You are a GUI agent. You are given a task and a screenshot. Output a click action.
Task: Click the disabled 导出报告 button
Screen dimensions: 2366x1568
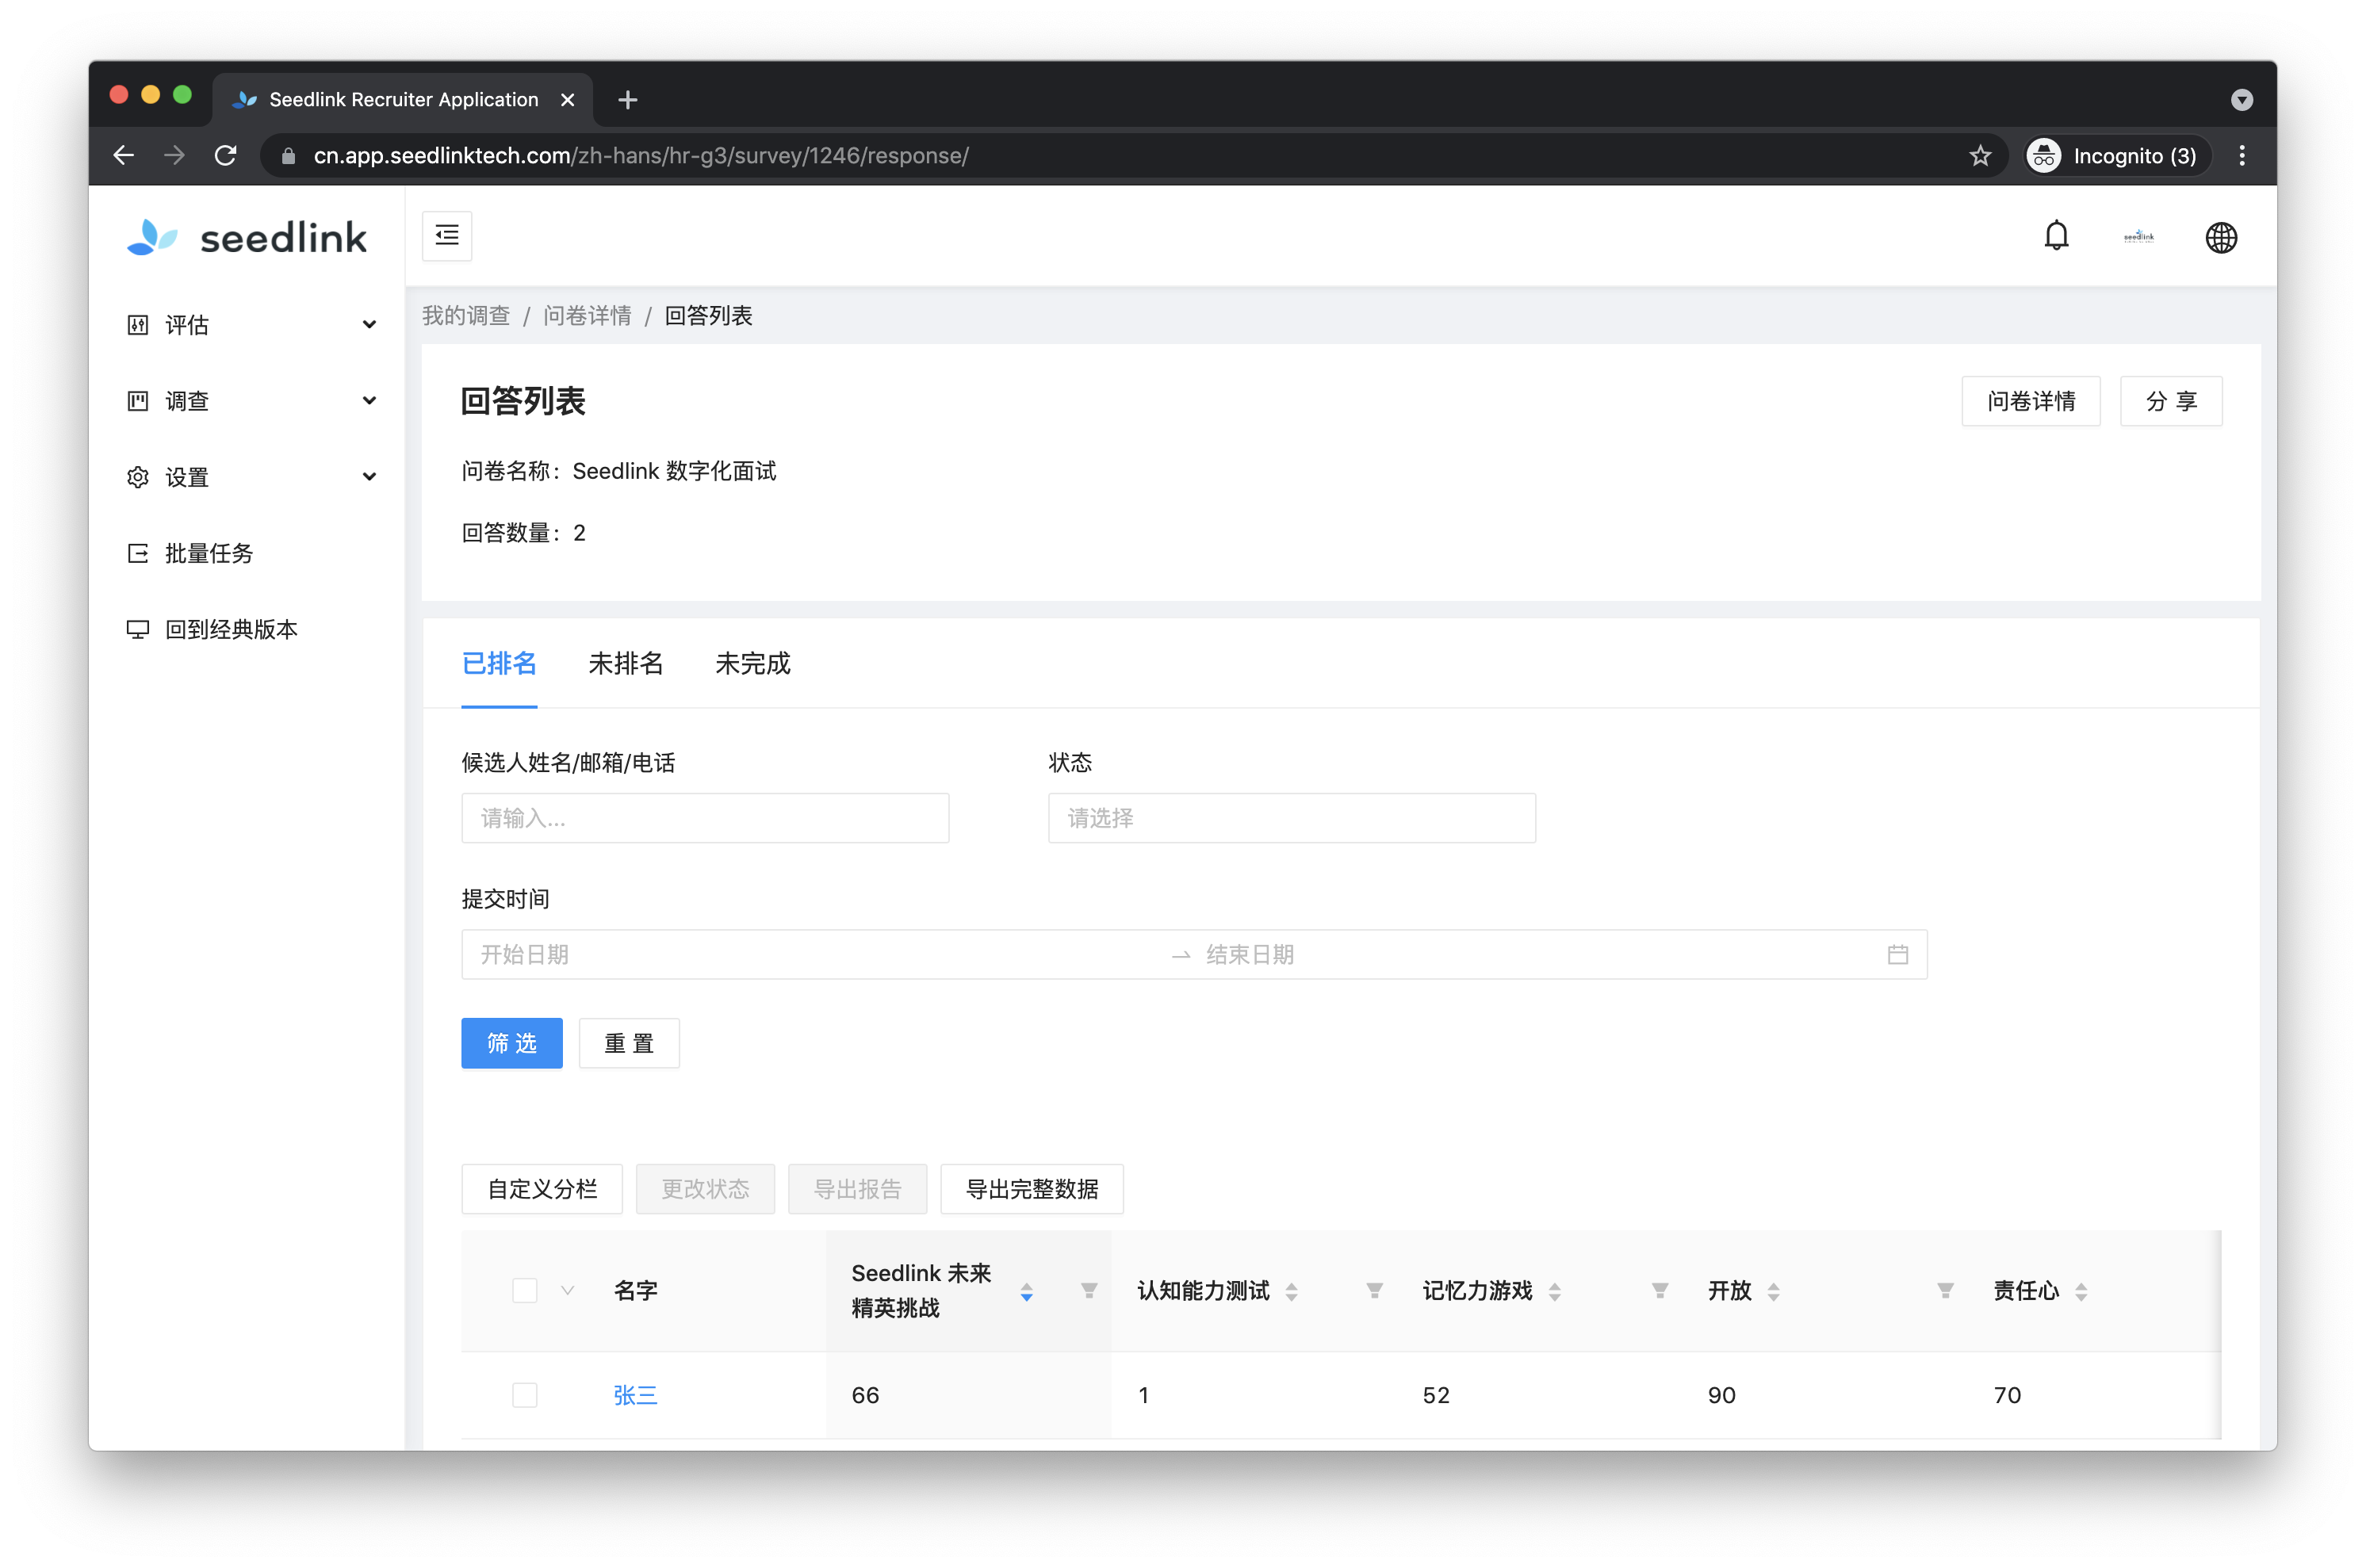(857, 1189)
